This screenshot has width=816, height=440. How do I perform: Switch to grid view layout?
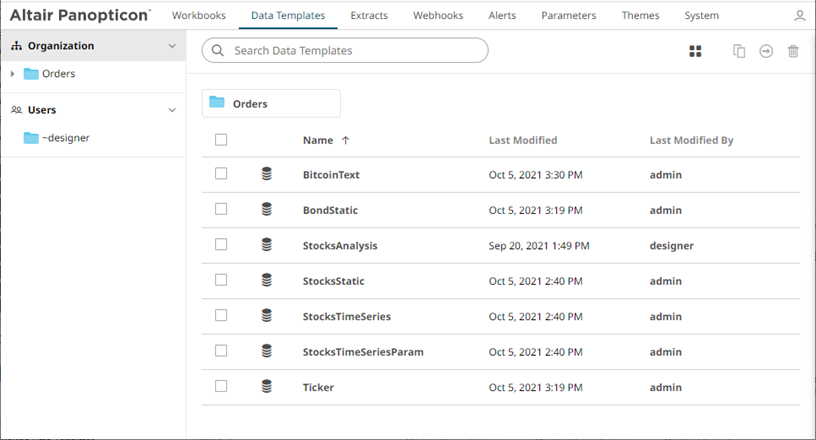[x=695, y=51]
